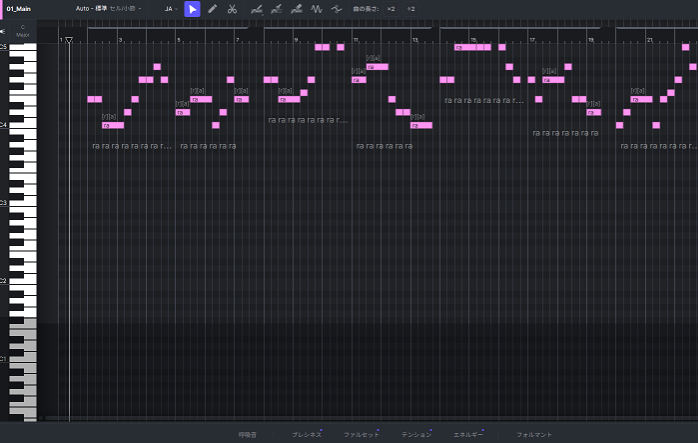This screenshot has height=443, width=698.
Task: Click the ×2 length button
Action: (x=391, y=9)
